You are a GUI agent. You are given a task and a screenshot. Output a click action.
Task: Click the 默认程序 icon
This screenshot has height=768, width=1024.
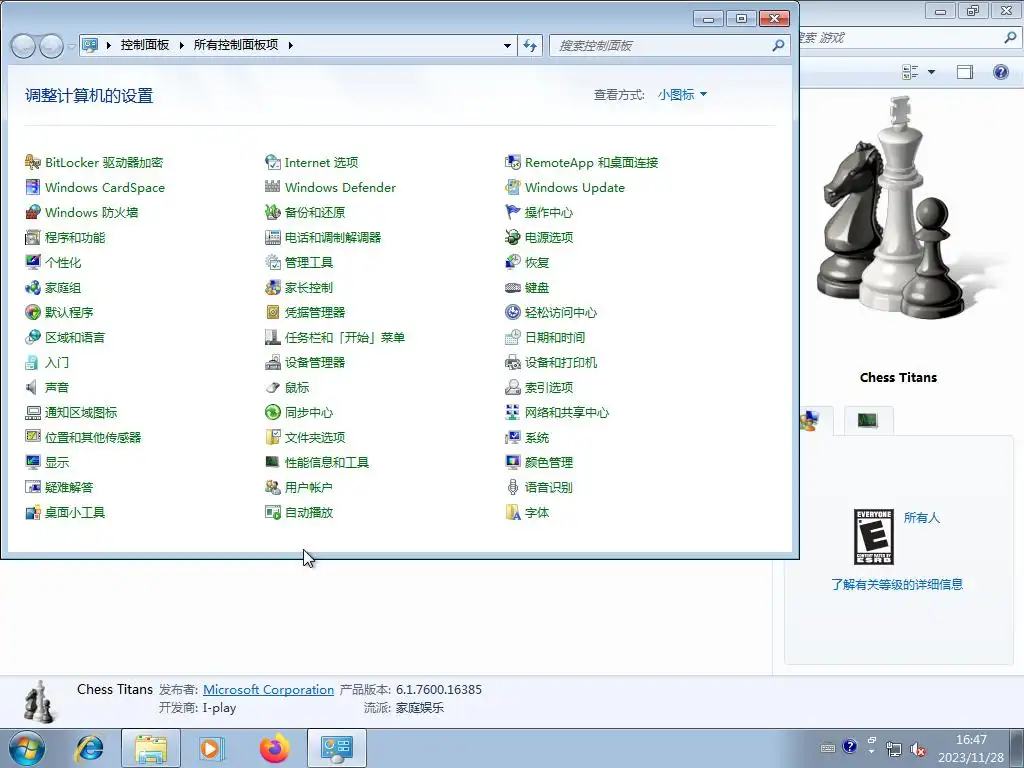33,312
